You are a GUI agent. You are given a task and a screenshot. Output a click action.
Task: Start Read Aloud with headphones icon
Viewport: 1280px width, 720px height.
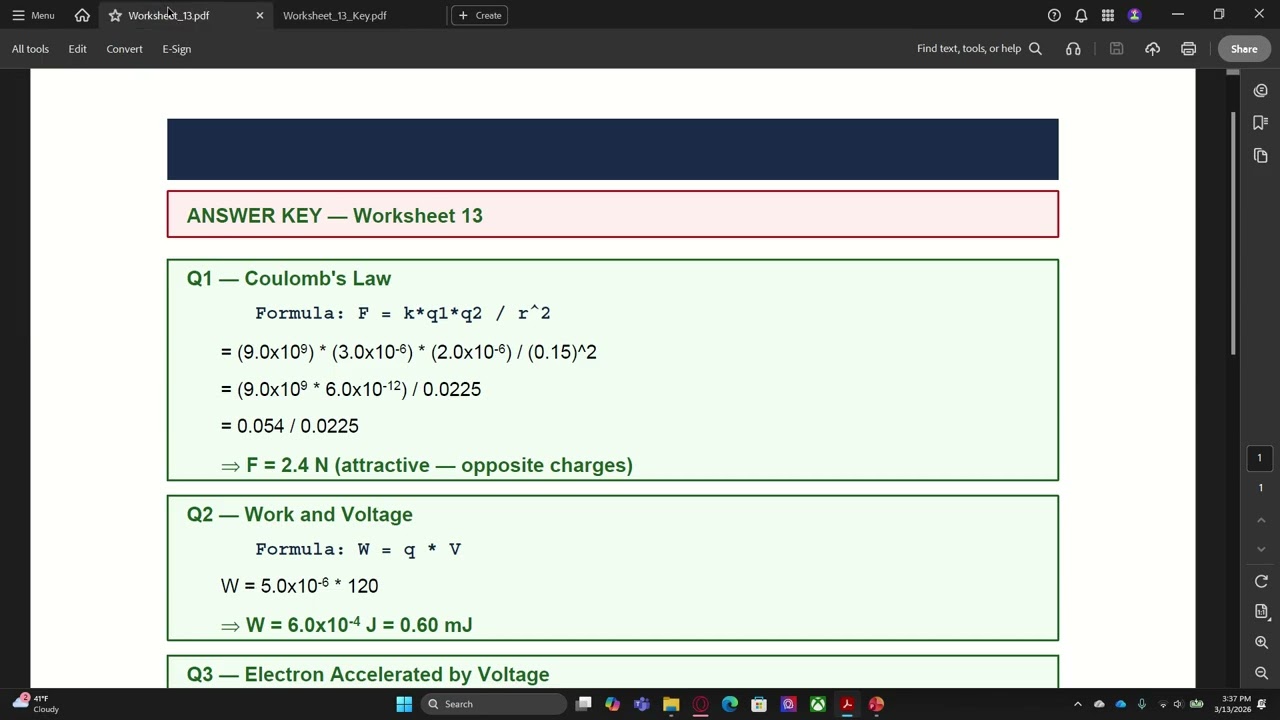pyautogui.click(x=1073, y=49)
